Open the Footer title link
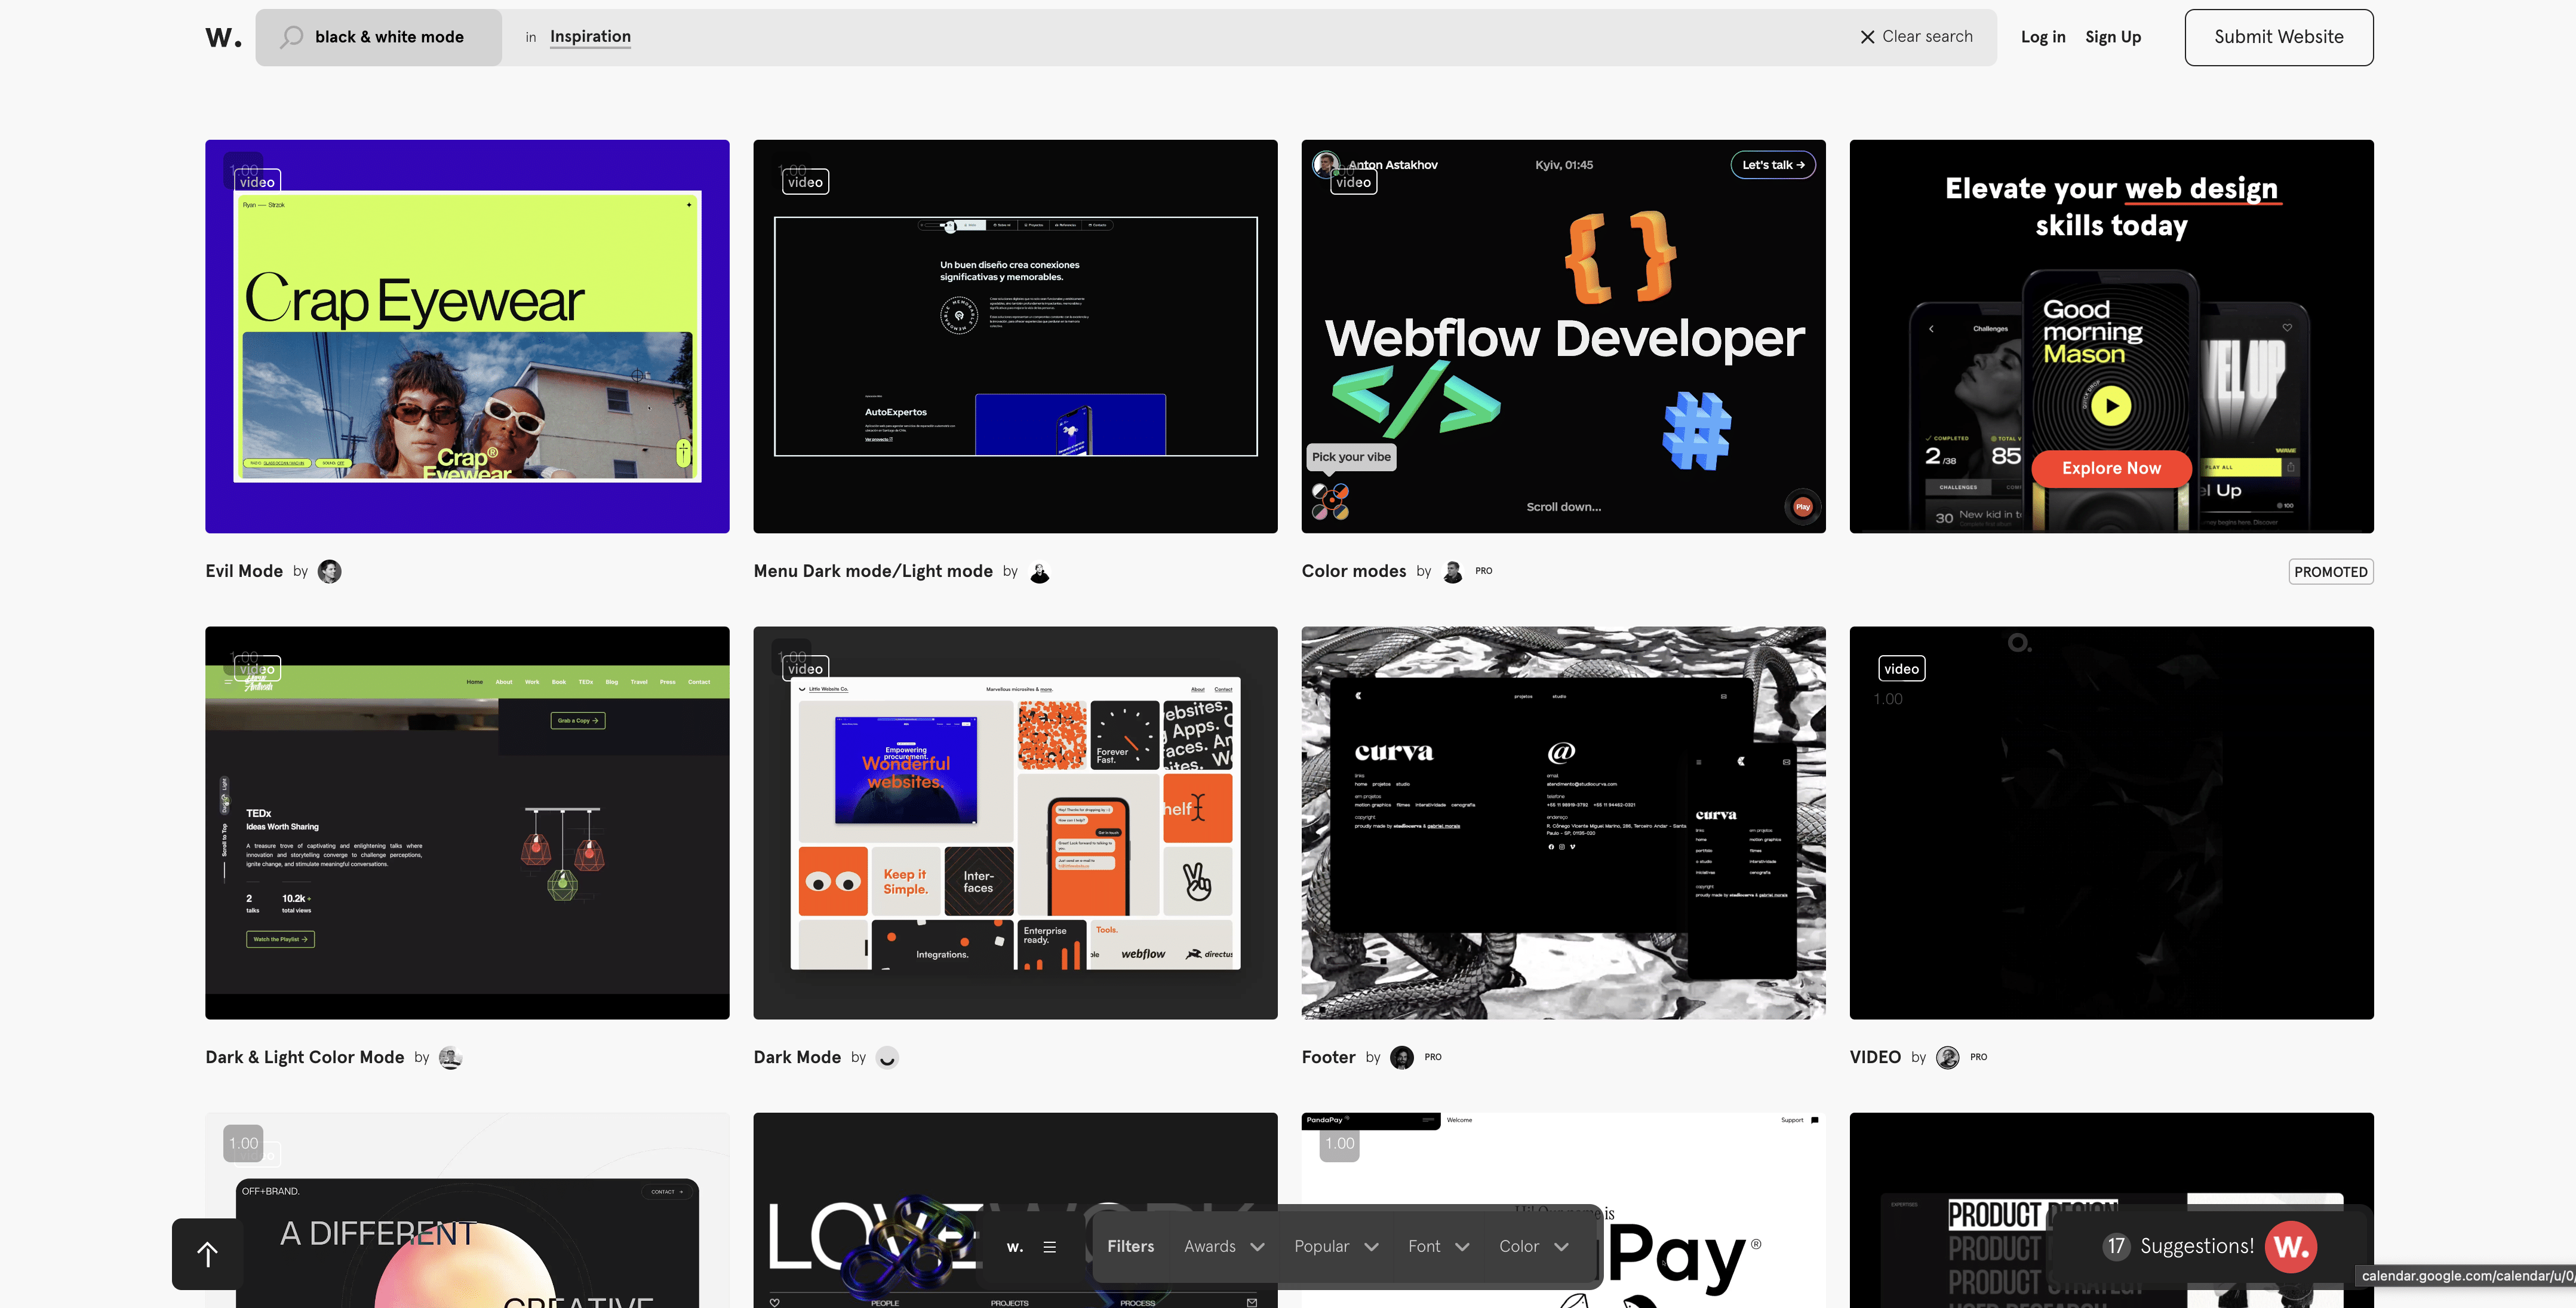Image resolution: width=2576 pixels, height=1308 pixels. point(1328,1057)
